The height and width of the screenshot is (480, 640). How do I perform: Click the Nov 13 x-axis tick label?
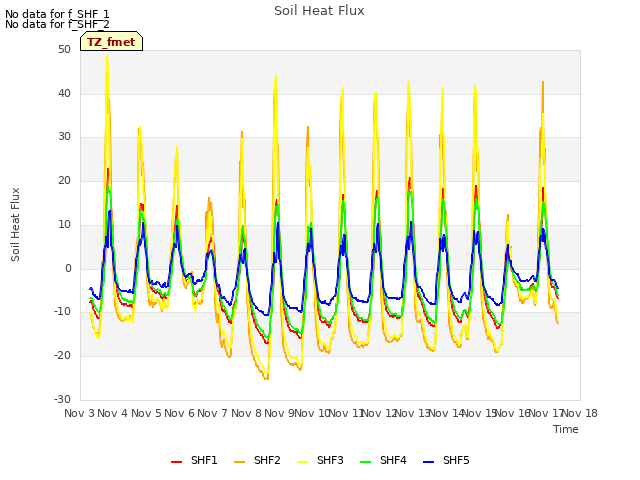pyautogui.click(x=413, y=413)
